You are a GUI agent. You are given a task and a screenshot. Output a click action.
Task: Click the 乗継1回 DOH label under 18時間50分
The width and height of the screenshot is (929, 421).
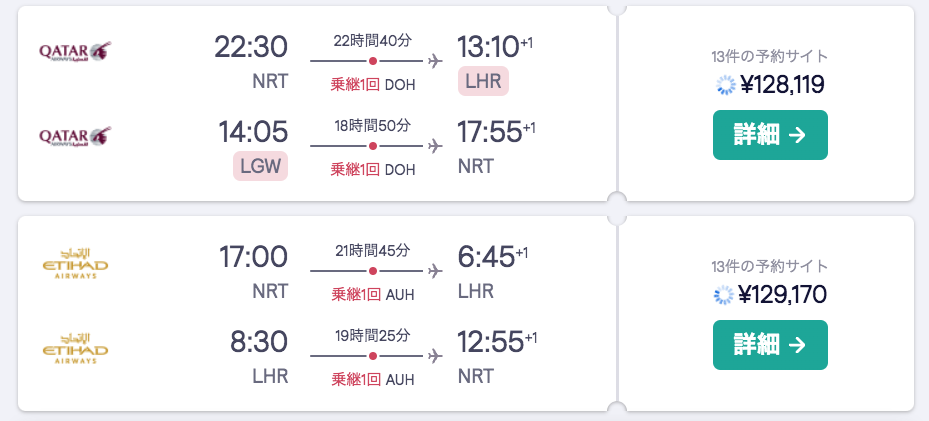click(x=373, y=170)
